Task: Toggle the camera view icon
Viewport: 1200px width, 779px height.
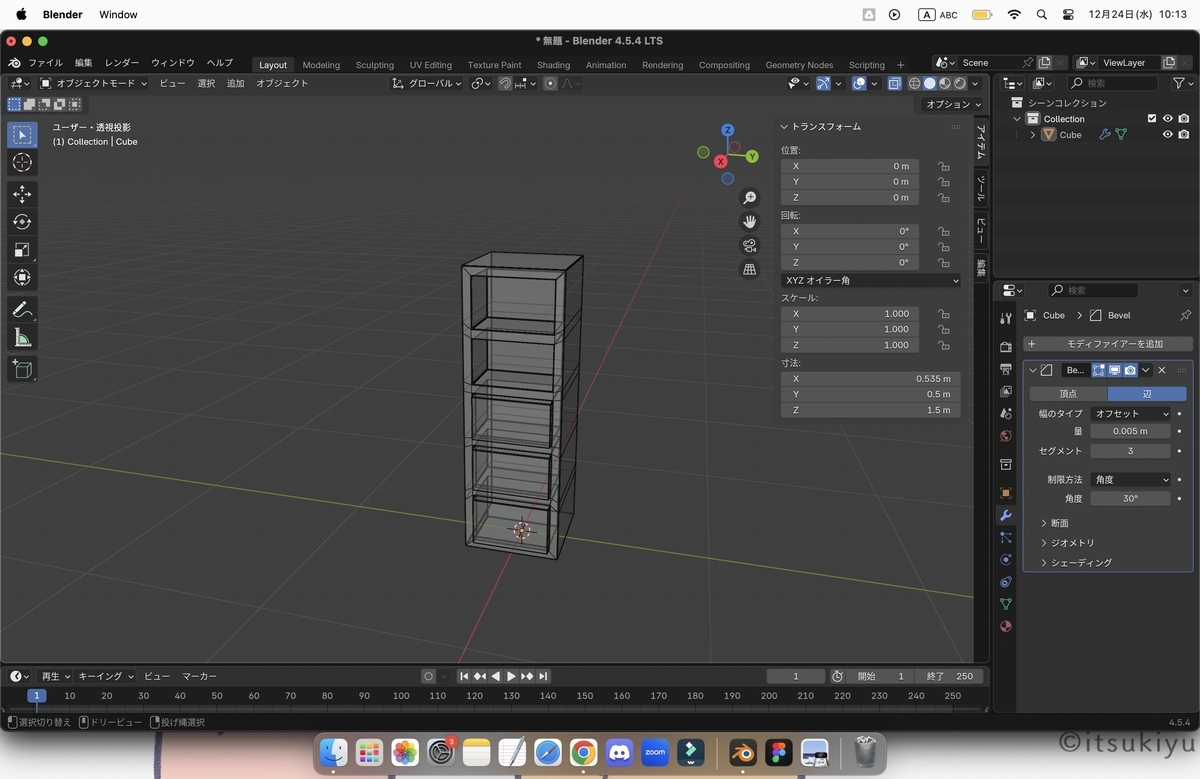Action: [x=750, y=246]
